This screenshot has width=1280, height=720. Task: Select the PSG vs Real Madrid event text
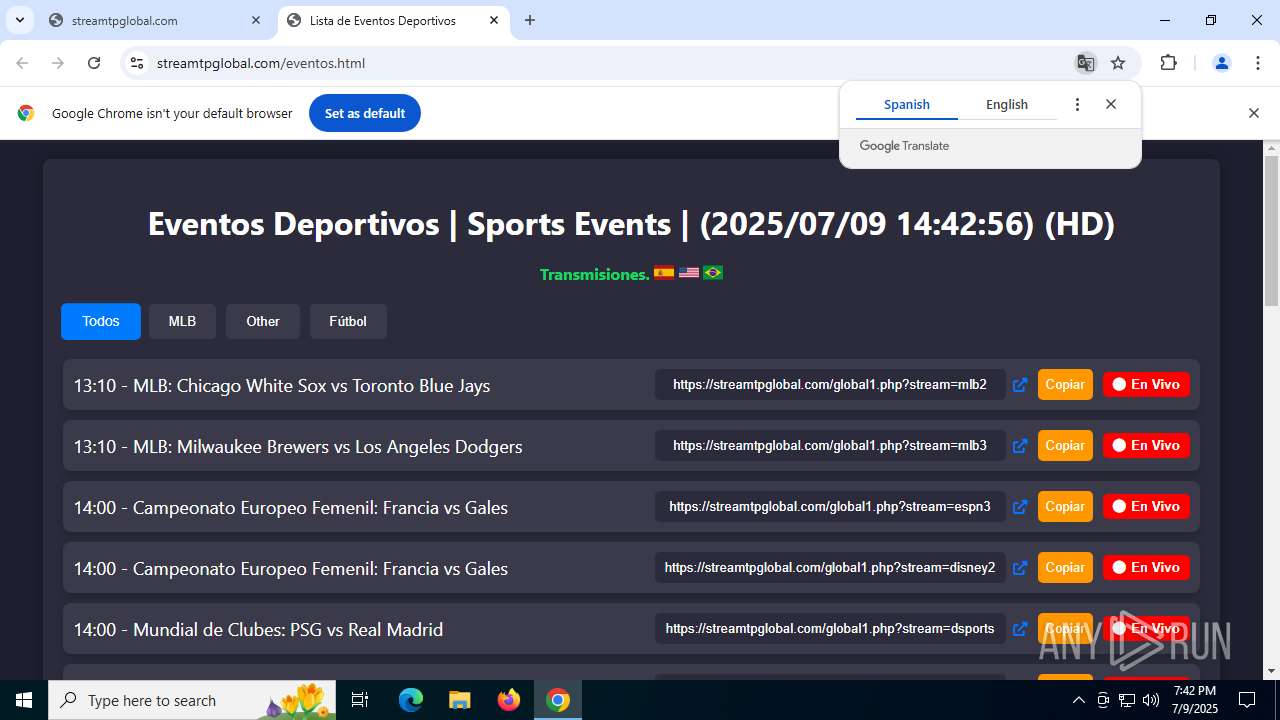pos(258,630)
